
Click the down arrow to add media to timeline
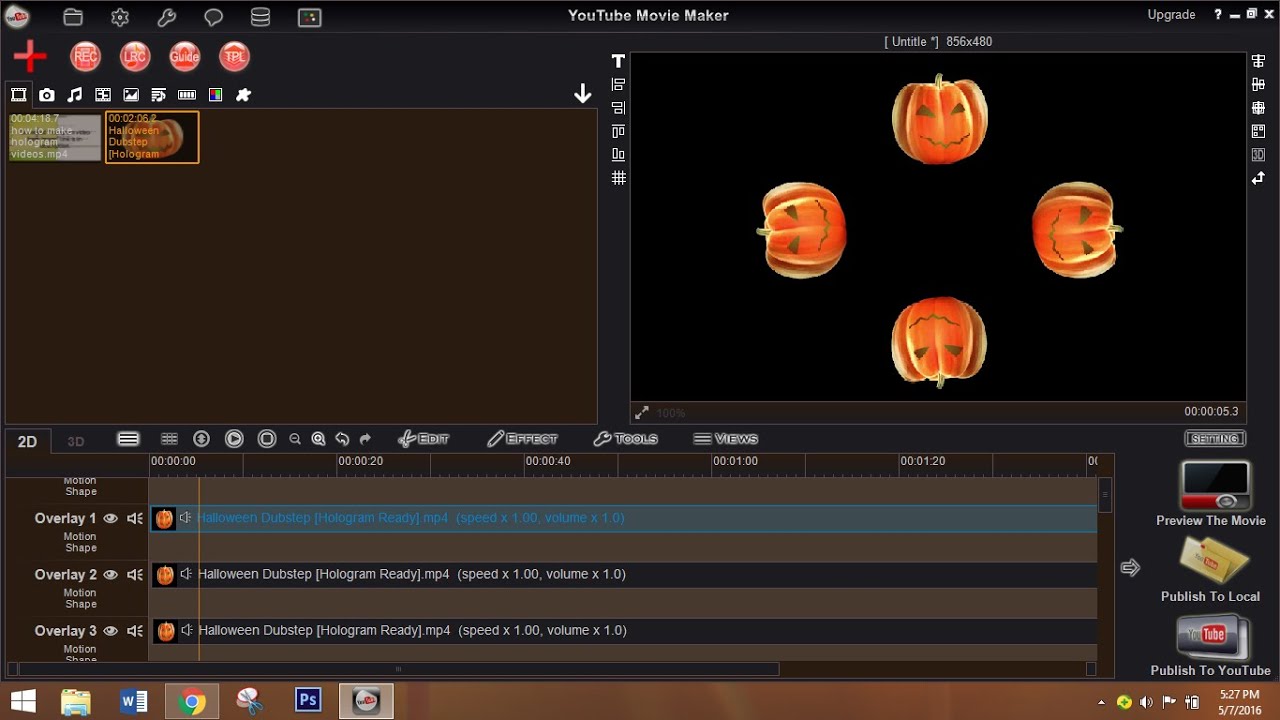[583, 94]
